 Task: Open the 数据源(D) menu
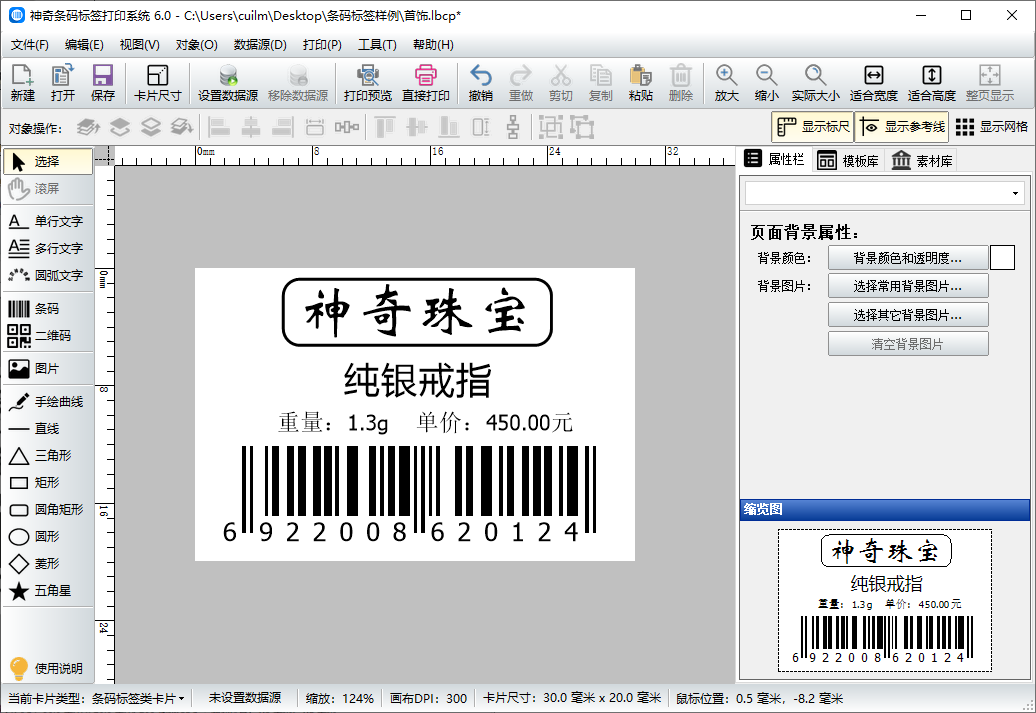pos(260,45)
